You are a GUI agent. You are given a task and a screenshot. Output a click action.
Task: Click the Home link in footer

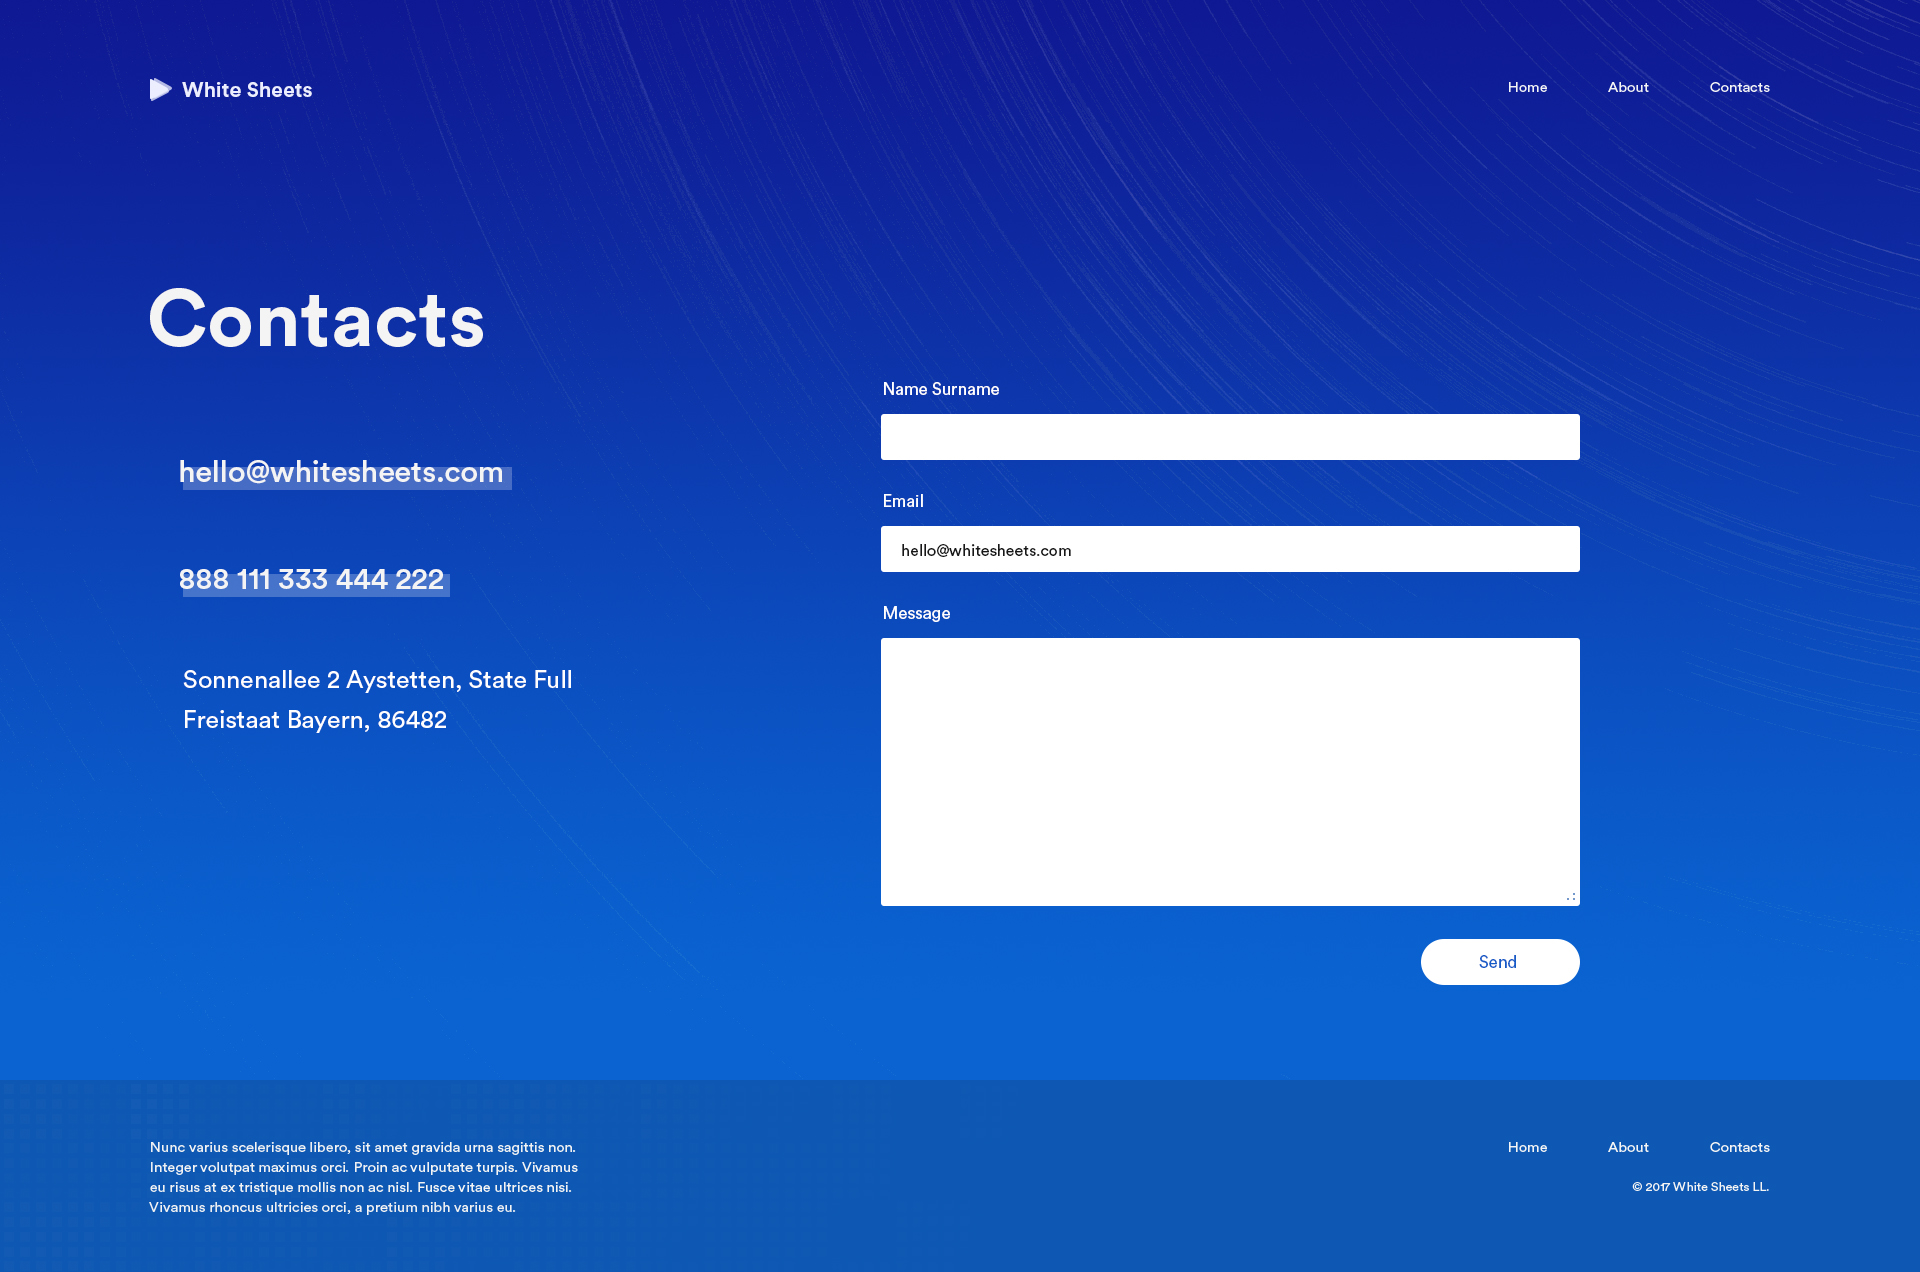[x=1527, y=1147]
